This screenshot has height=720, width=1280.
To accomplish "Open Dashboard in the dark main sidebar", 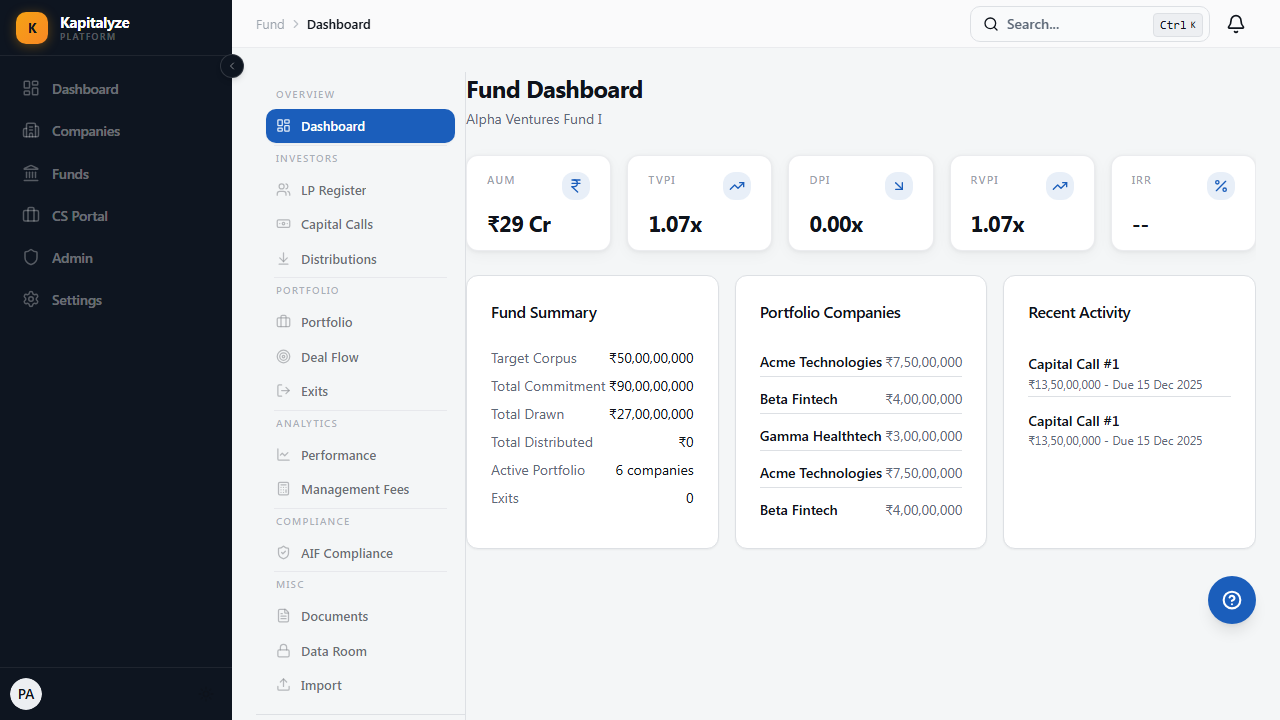I will pyautogui.click(x=116, y=89).
